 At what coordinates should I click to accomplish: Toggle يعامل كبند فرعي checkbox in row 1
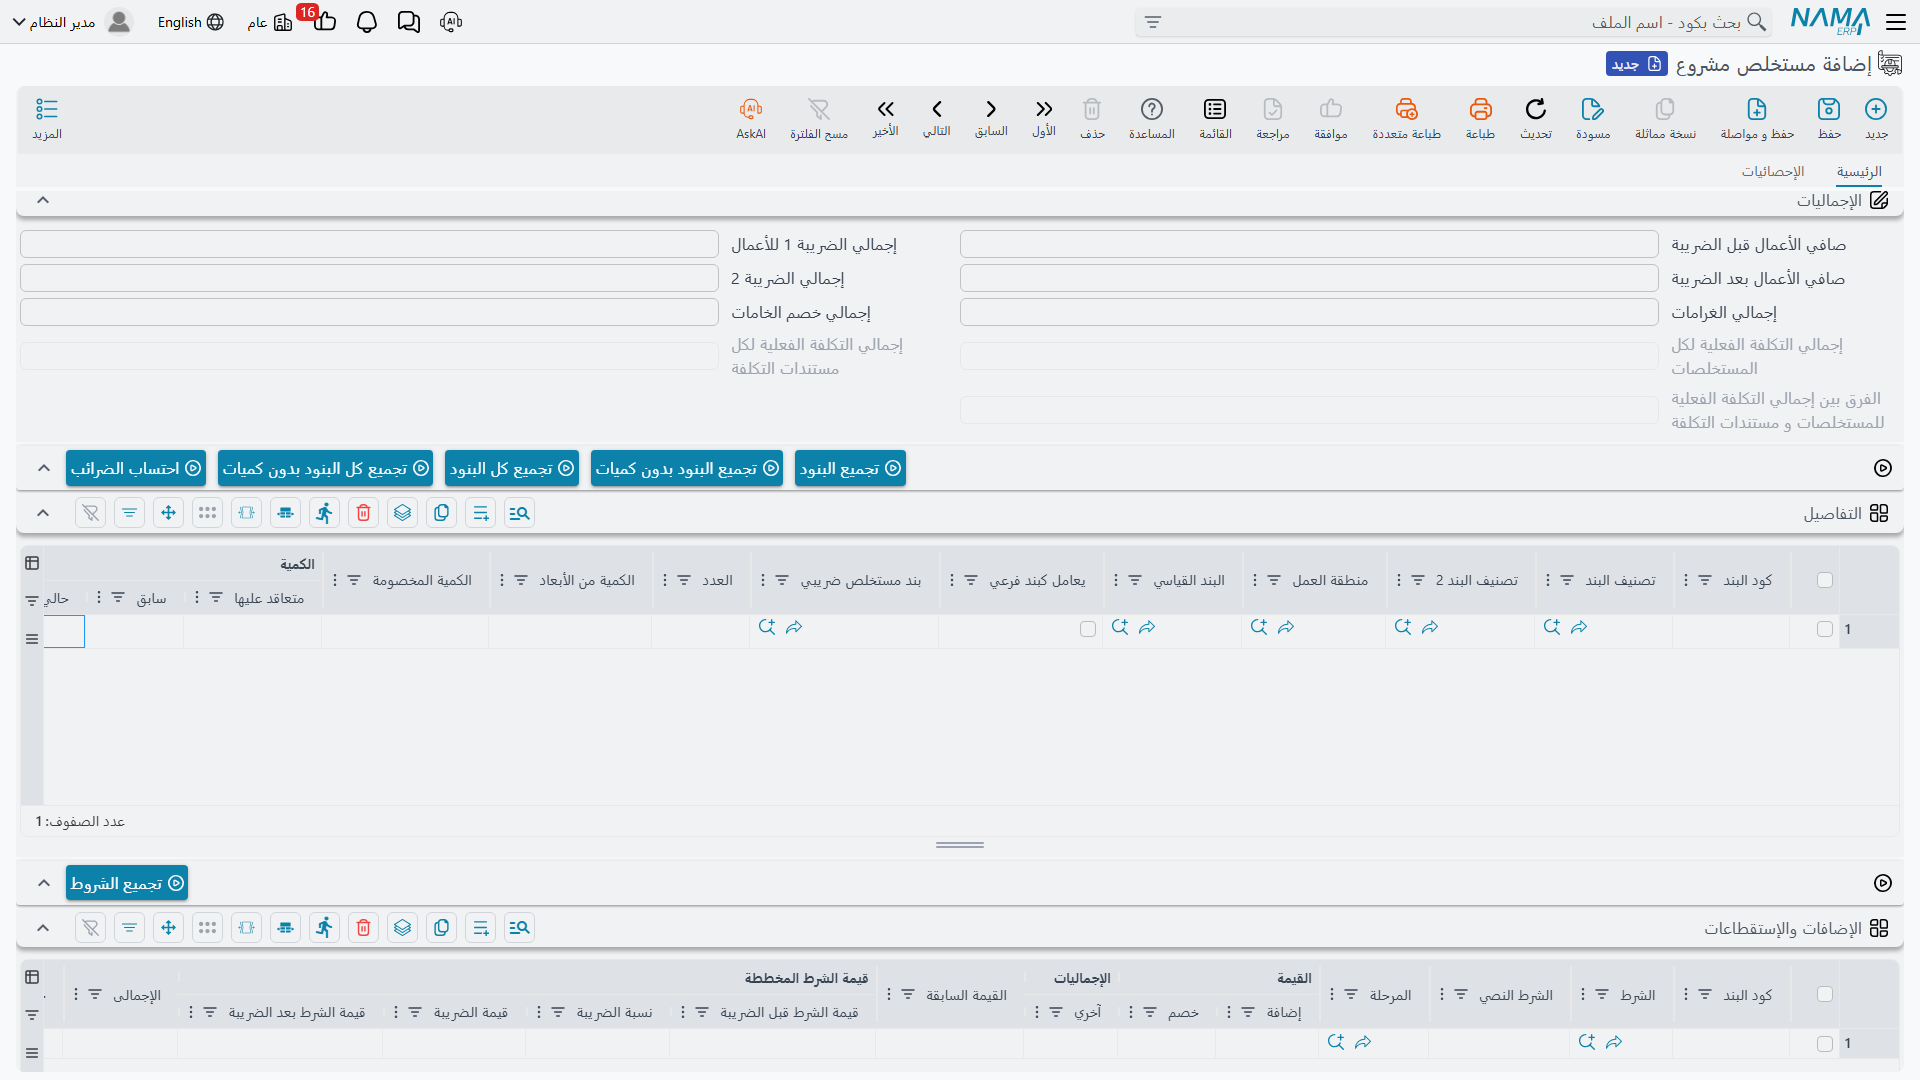(x=1088, y=629)
